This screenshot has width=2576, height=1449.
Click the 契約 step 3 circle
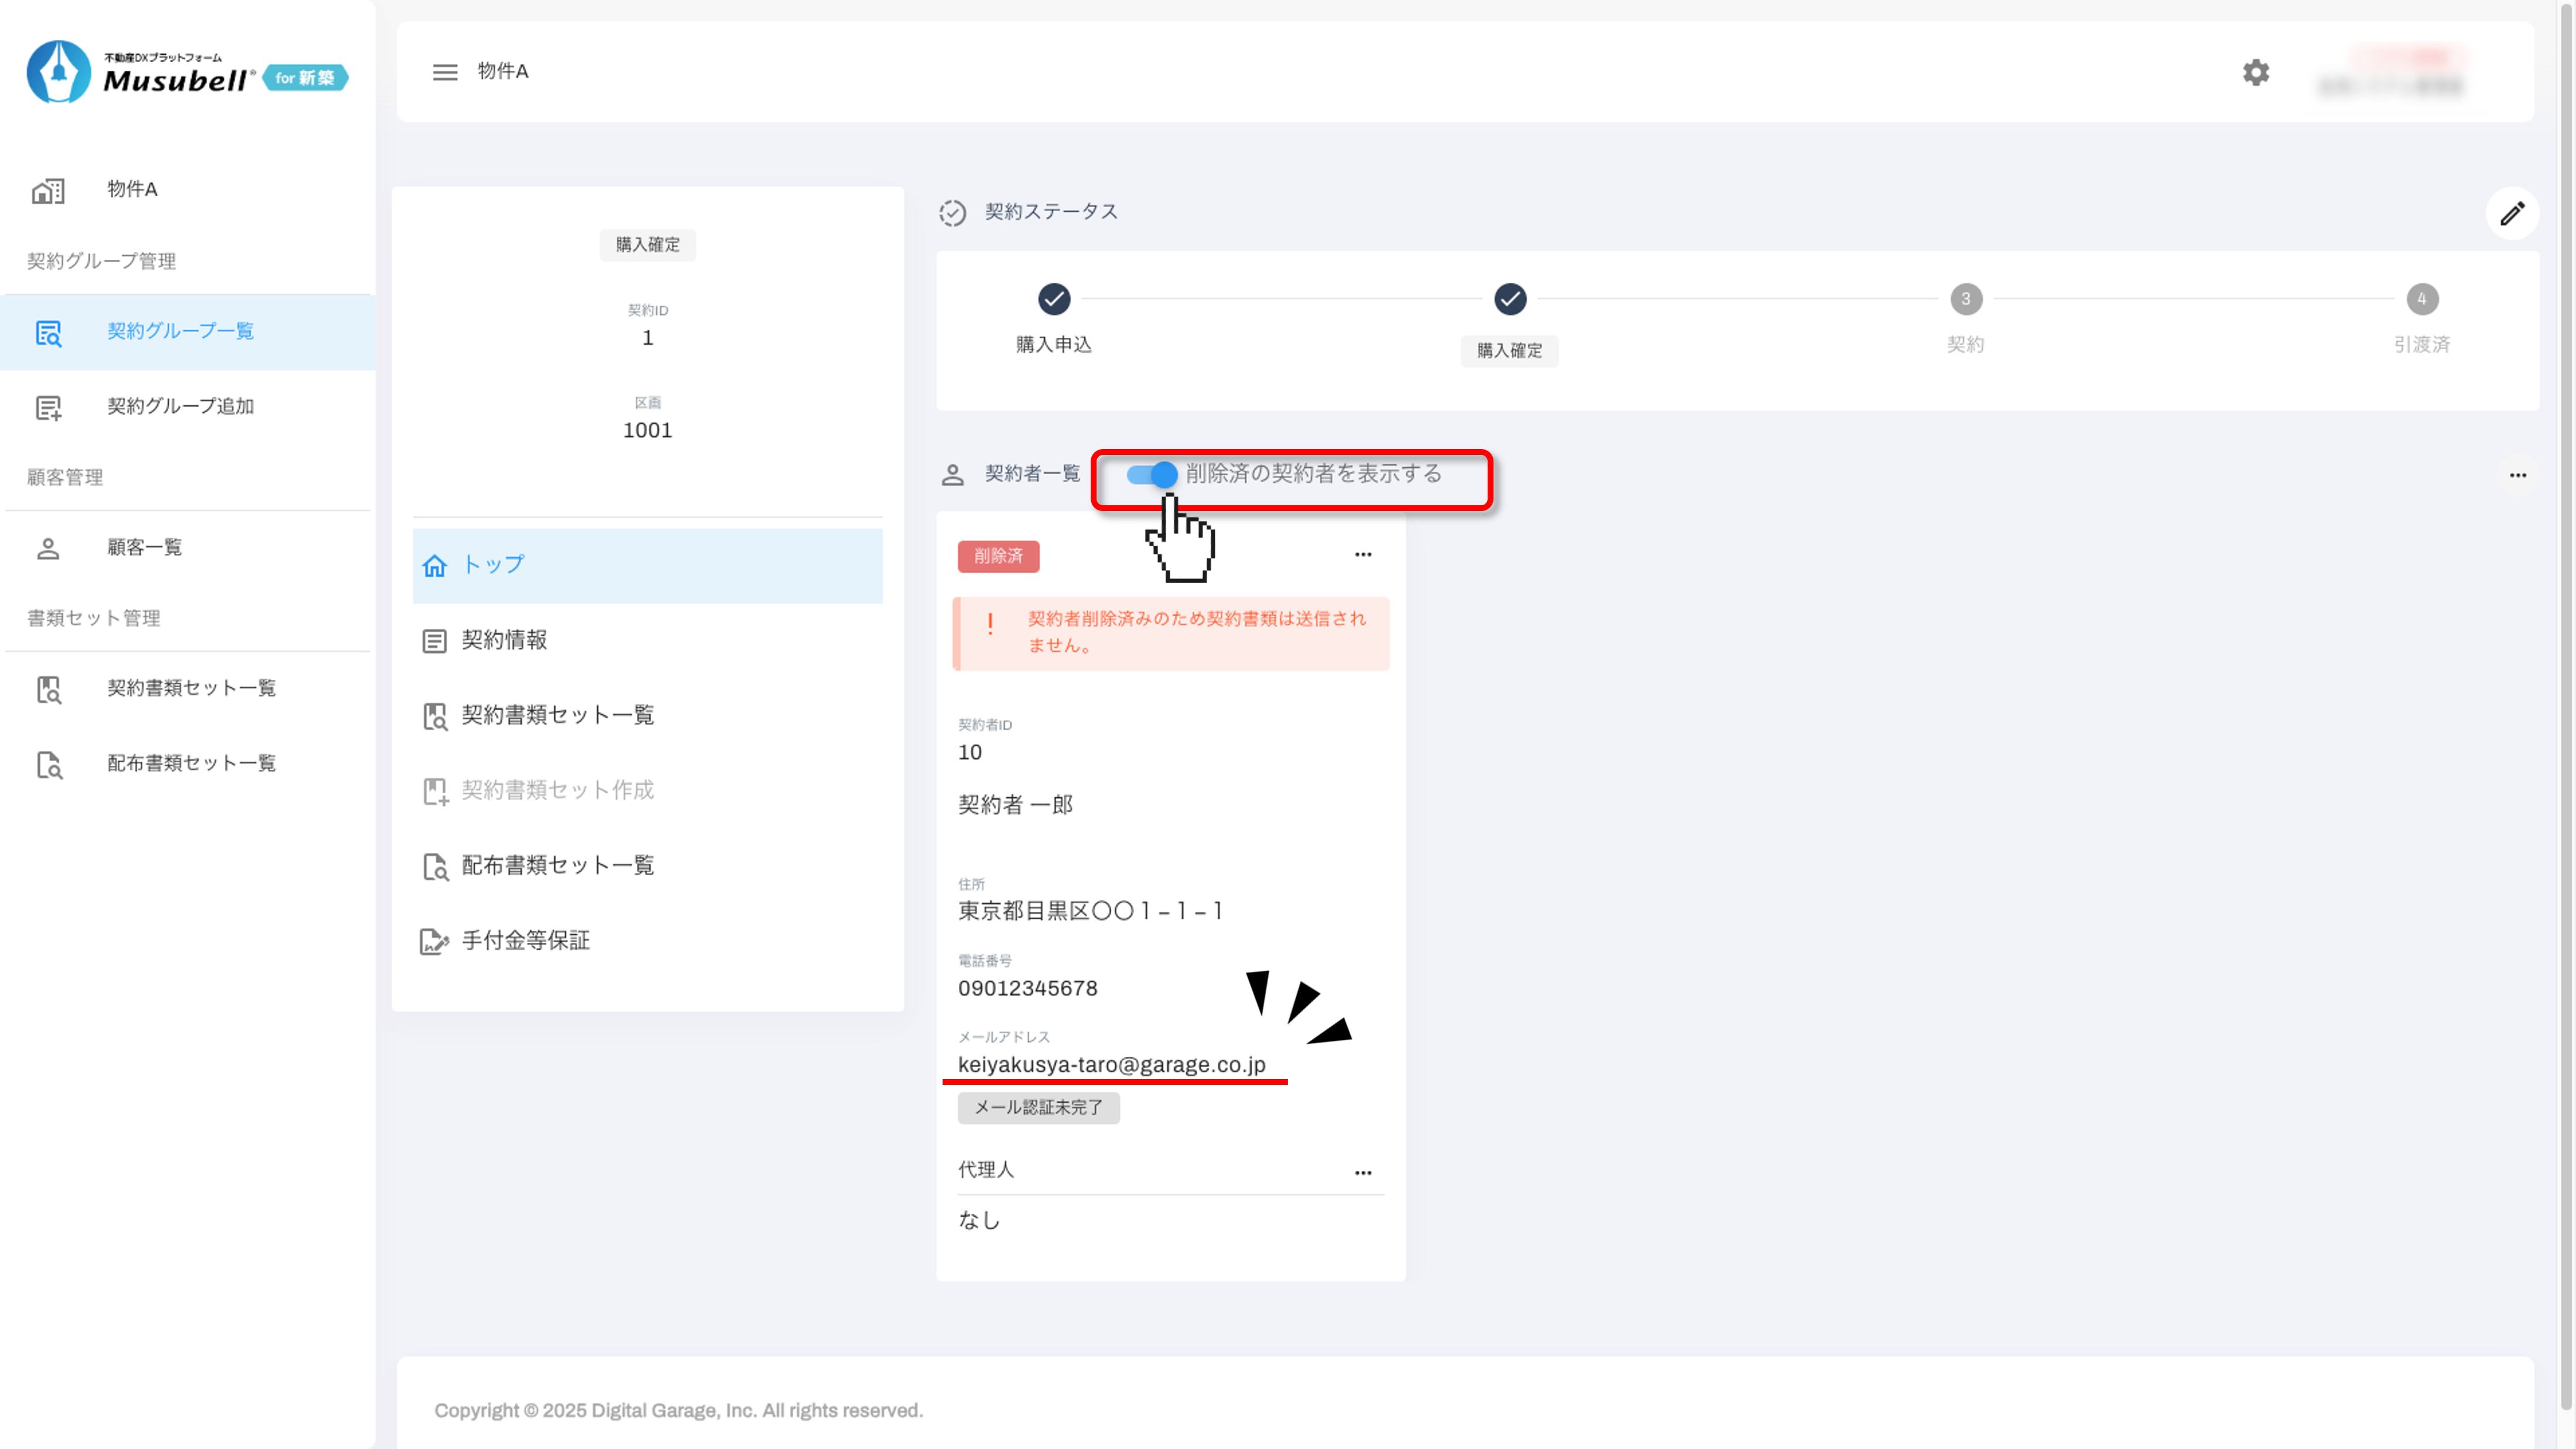(1965, 299)
